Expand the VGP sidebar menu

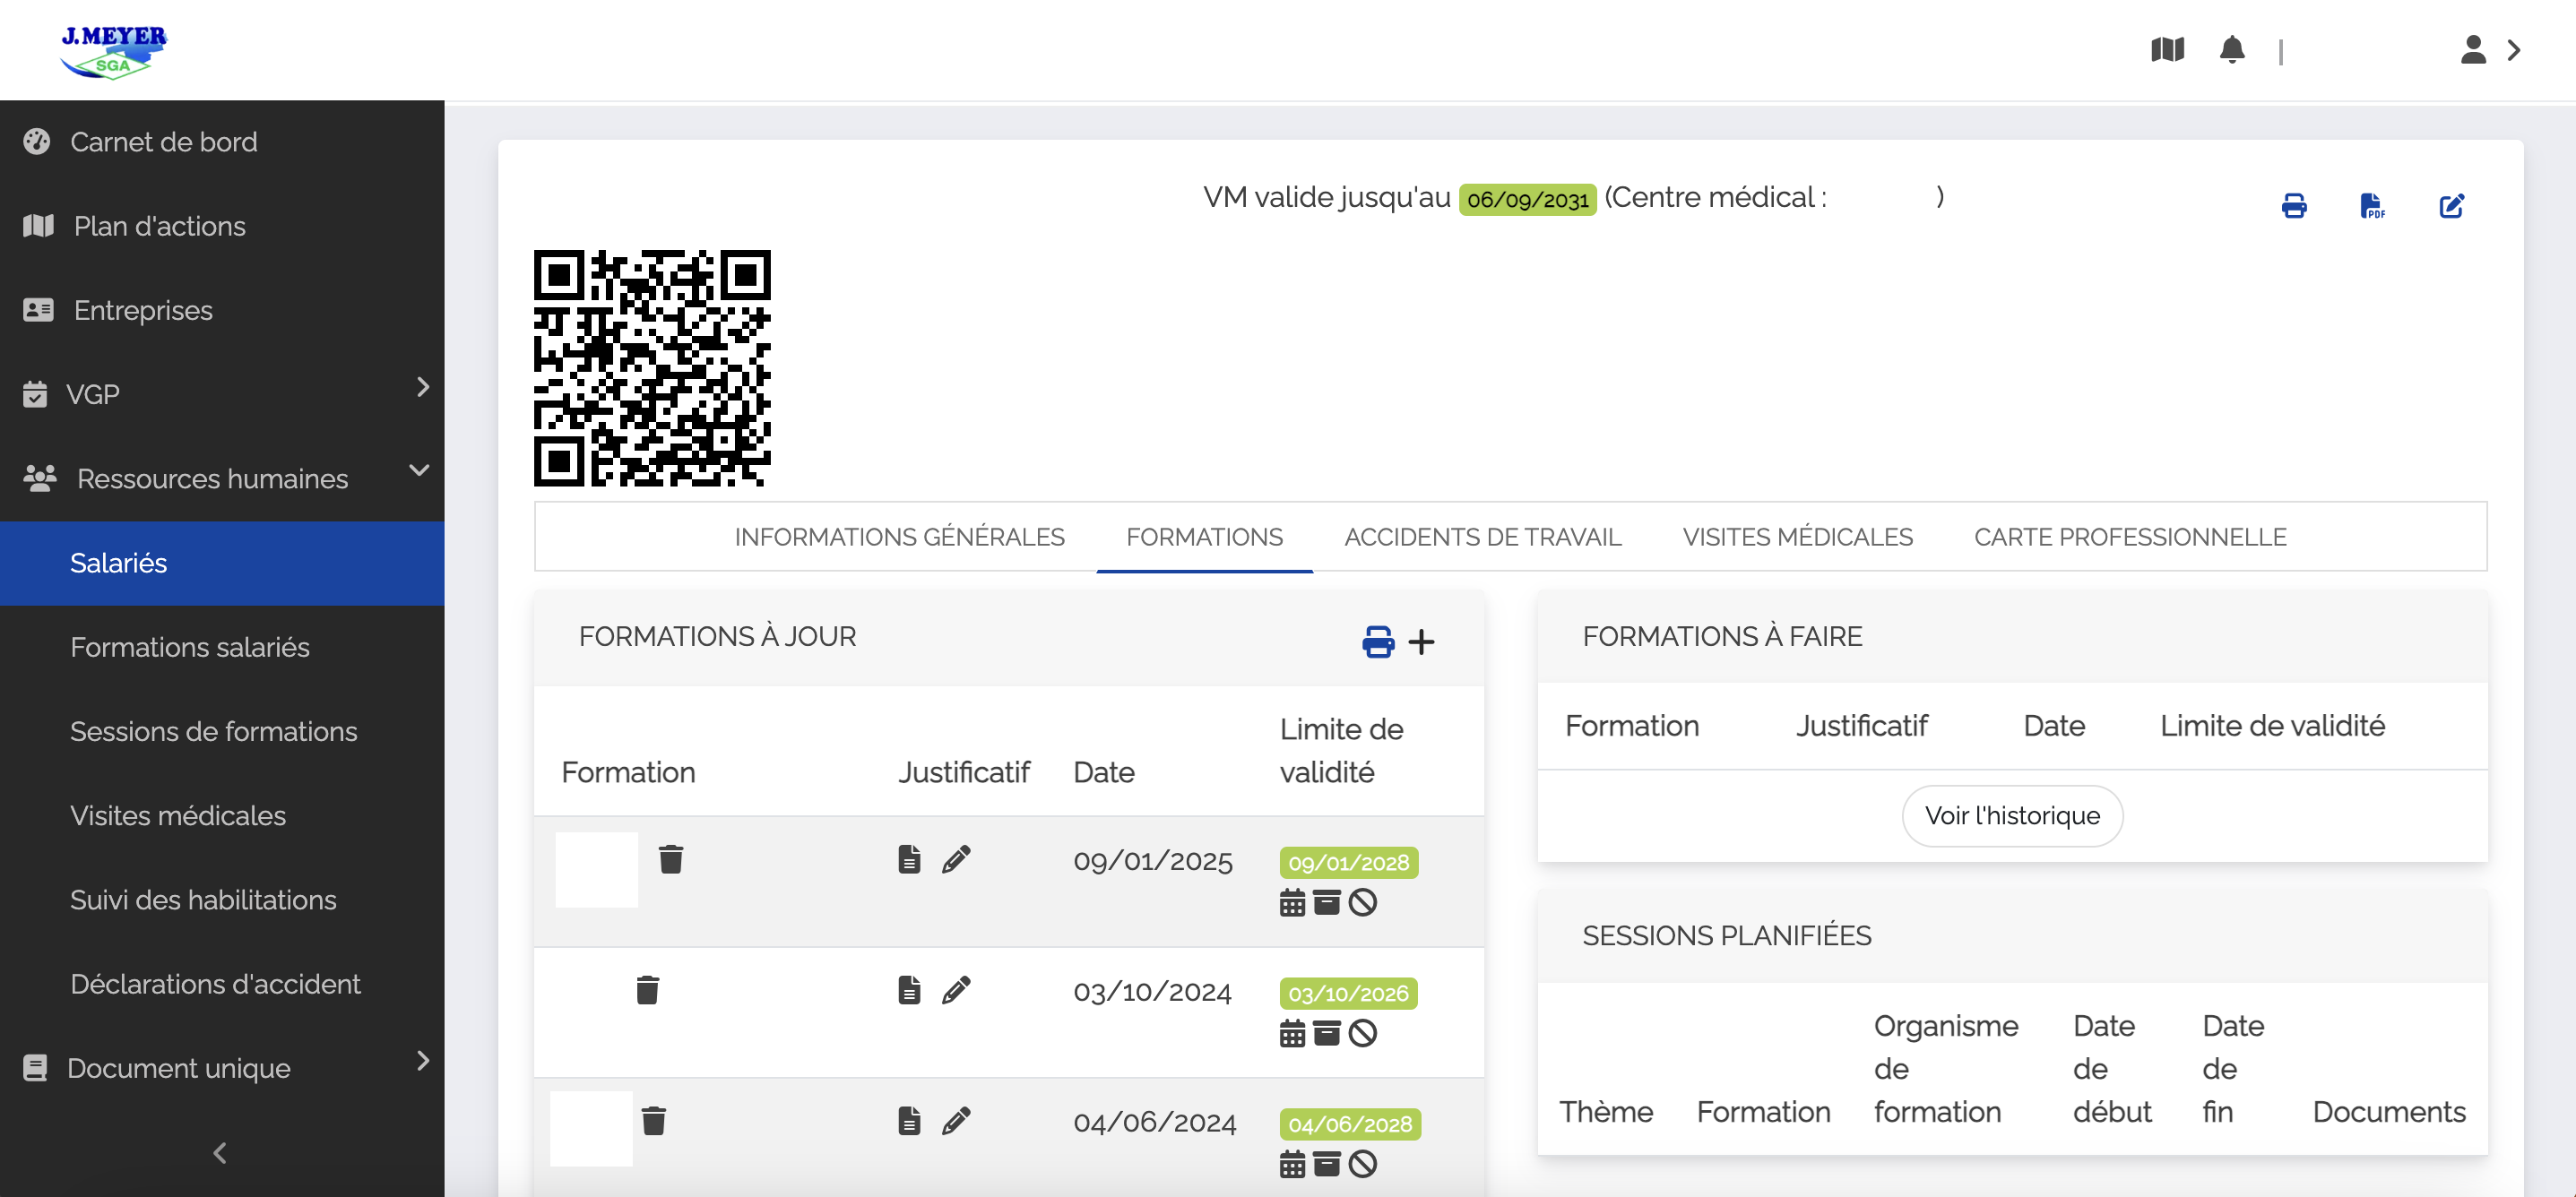click(x=423, y=387)
